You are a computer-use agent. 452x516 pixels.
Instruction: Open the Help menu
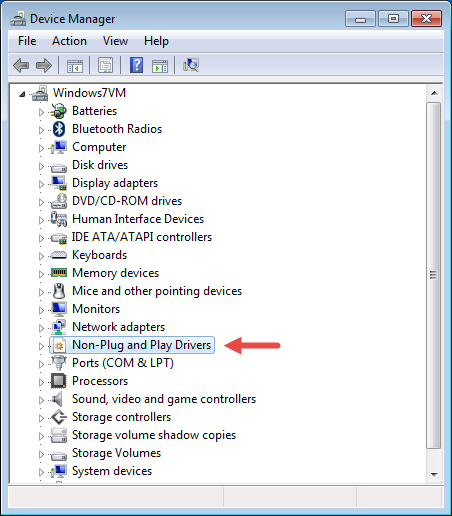(156, 41)
